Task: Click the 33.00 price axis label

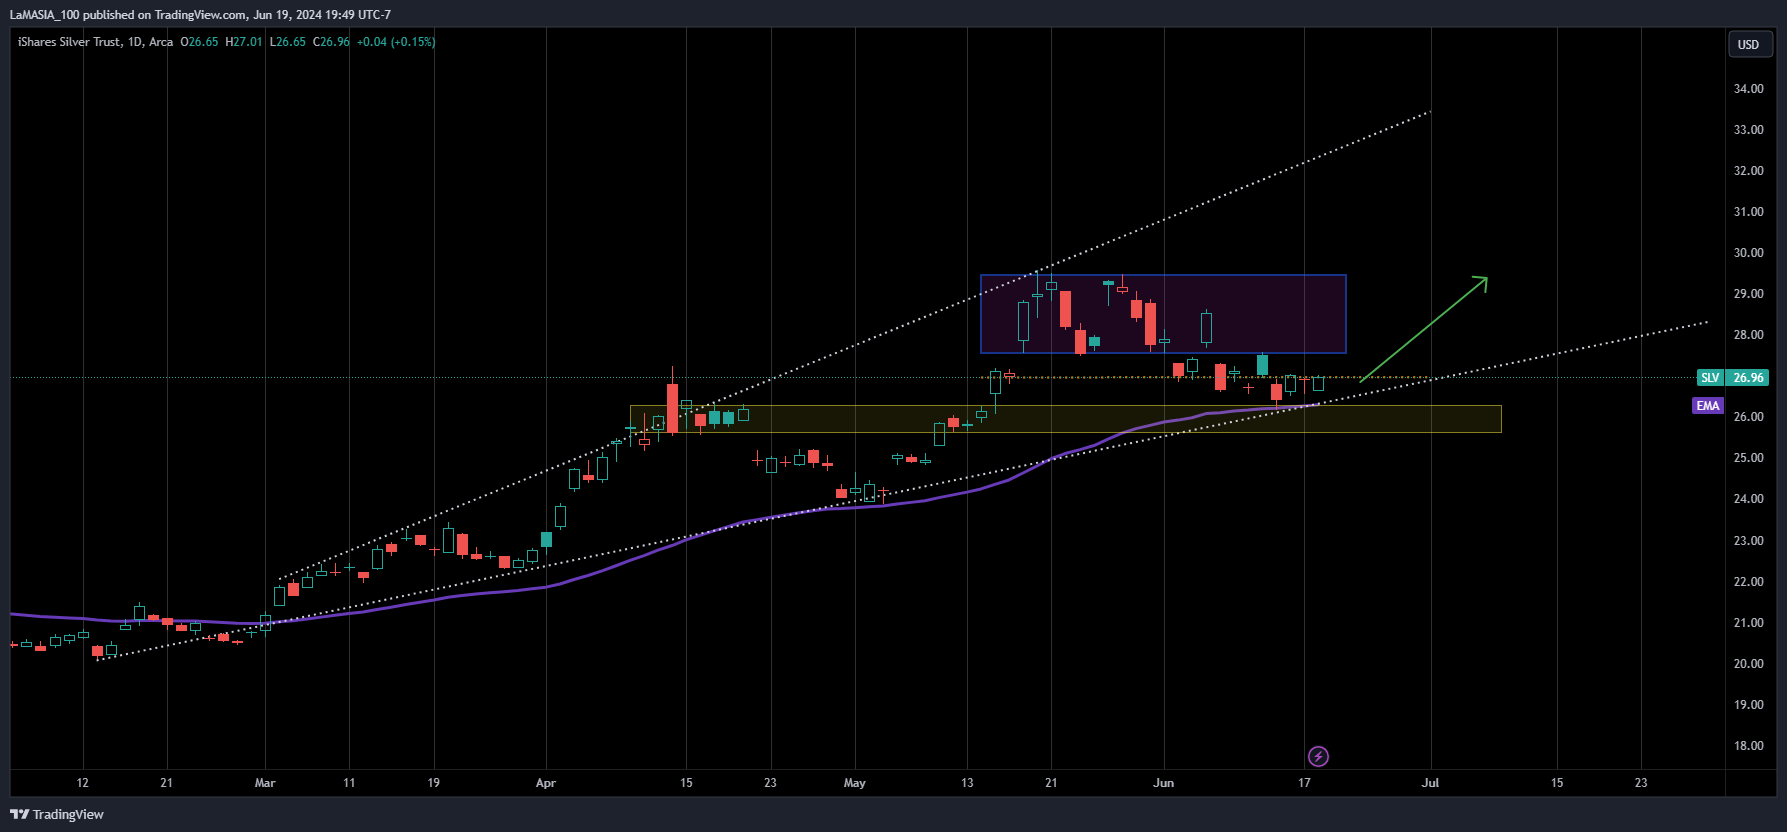Action: [1748, 130]
